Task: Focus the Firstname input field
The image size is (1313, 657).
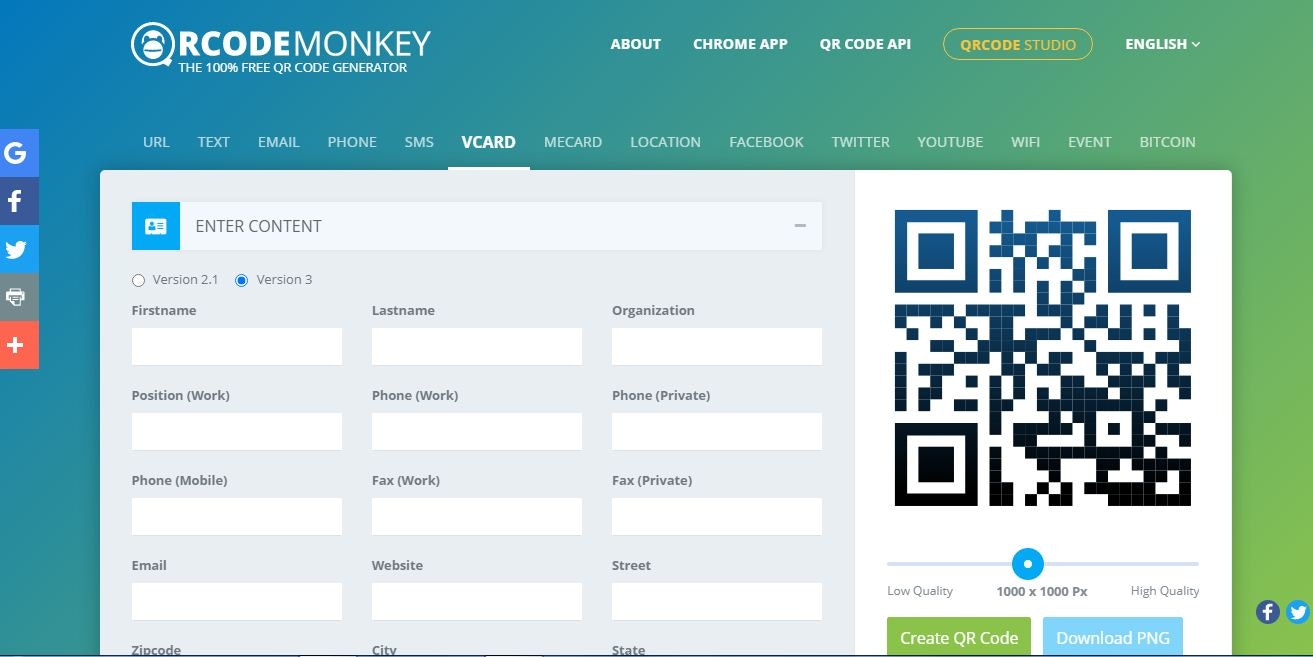Action: 237,347
